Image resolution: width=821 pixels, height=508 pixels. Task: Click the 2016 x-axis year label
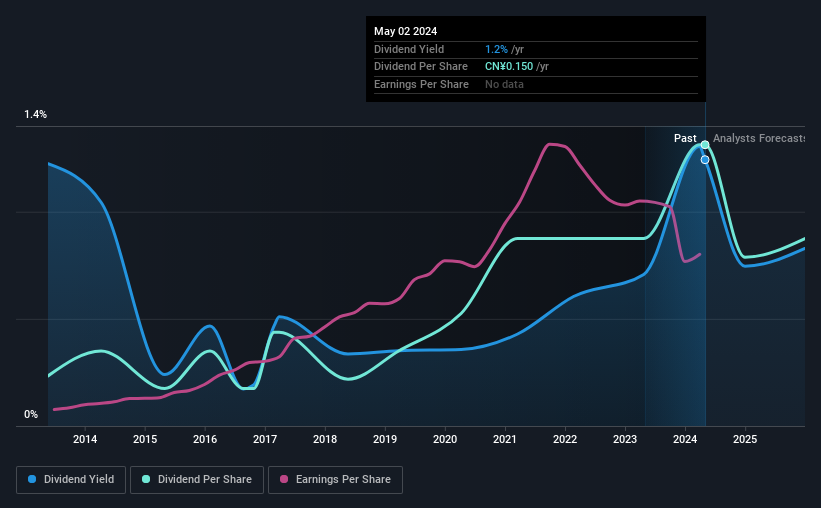tap(205, 439)
